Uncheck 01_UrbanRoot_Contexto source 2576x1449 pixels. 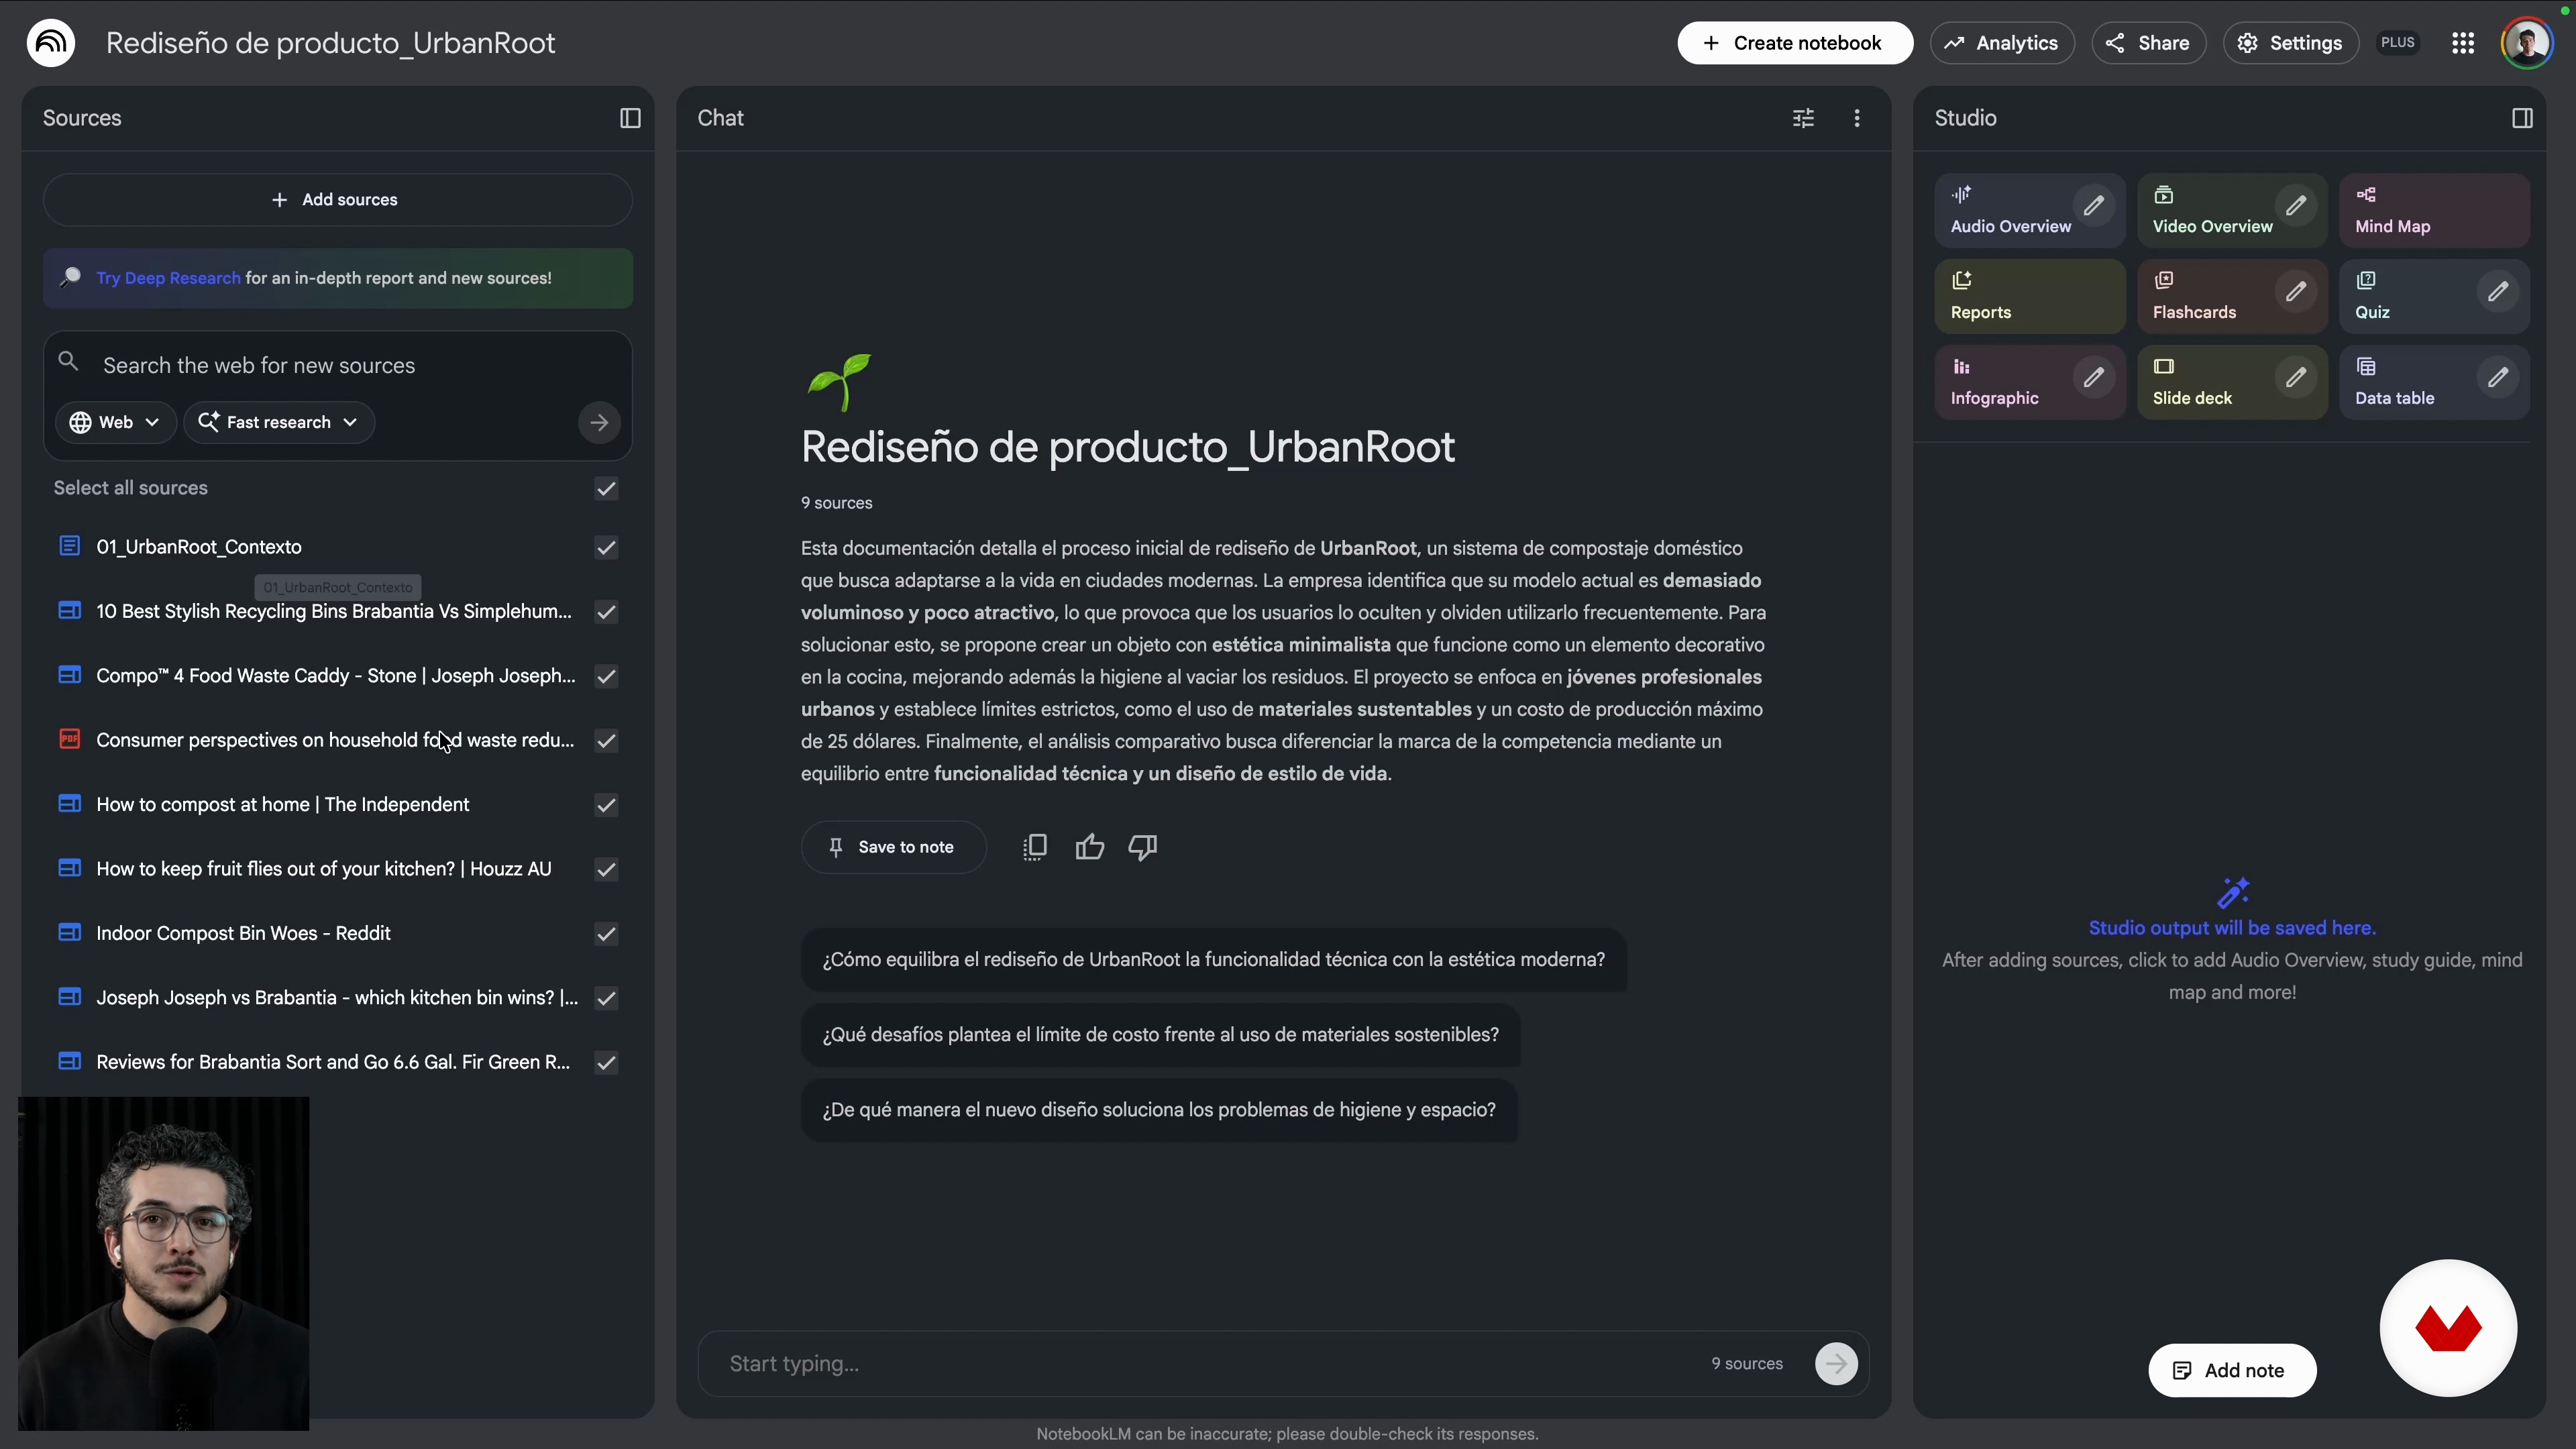[606, 547]
